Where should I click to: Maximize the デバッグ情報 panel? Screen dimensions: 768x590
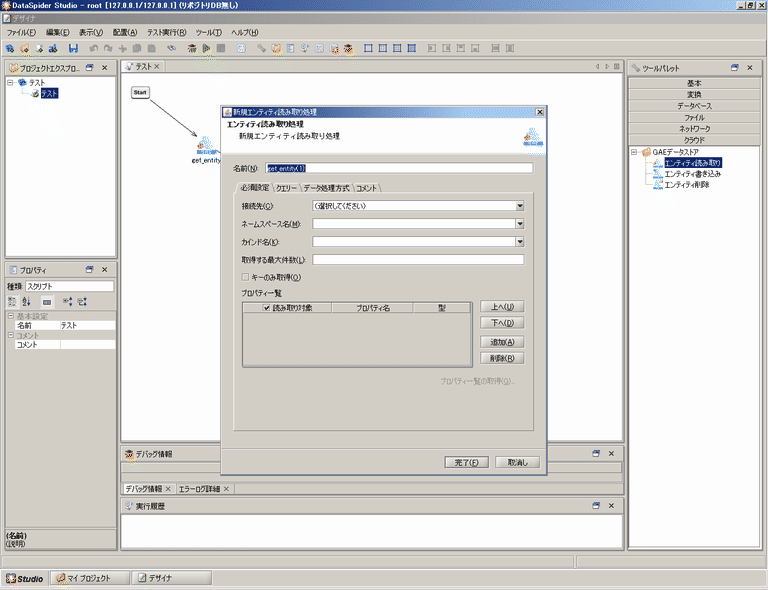[x=596, y=453]
